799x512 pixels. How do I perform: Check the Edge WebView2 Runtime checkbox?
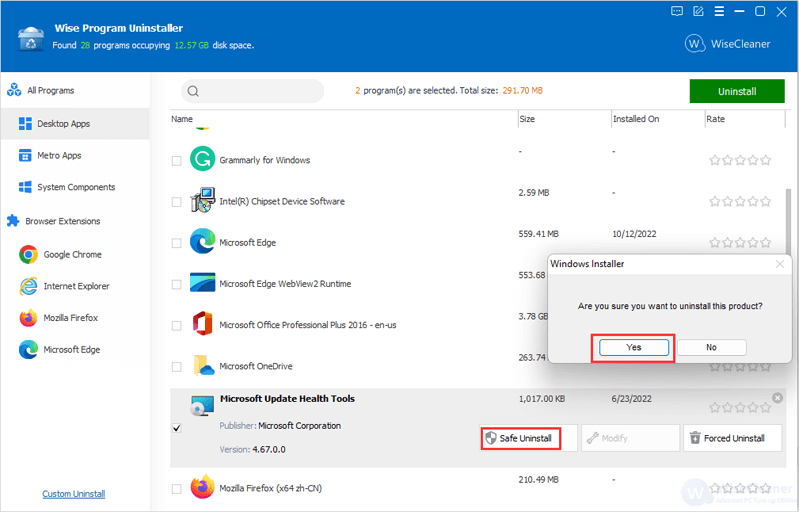point(177,284)
